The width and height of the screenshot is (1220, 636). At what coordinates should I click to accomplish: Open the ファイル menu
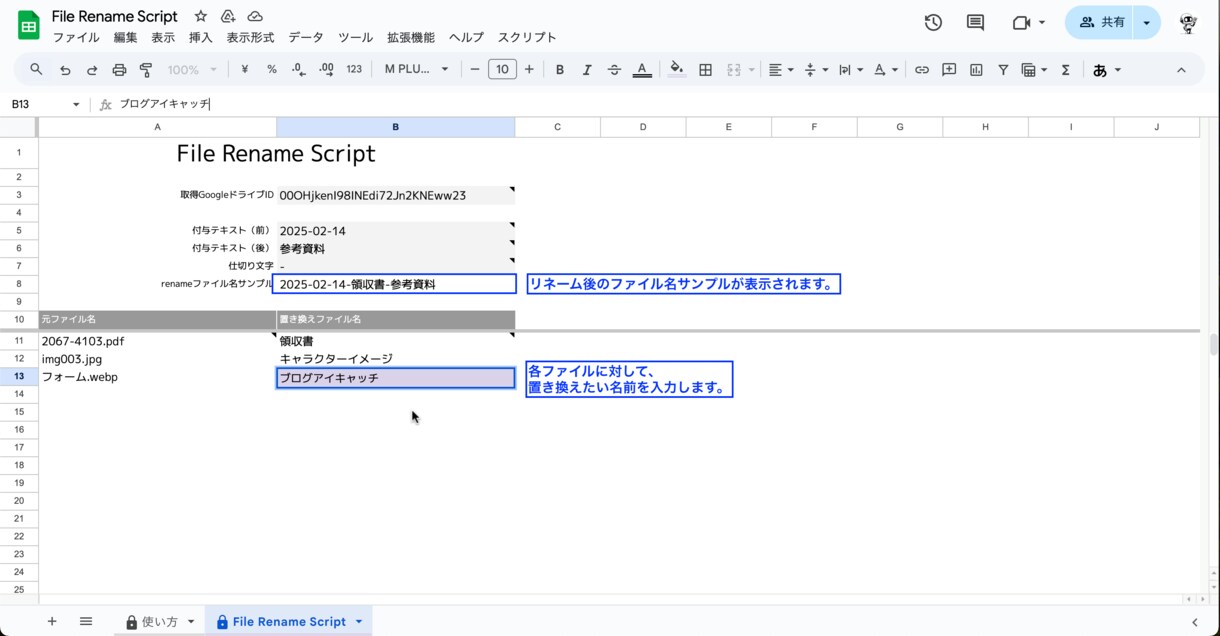tap(76, 37)
